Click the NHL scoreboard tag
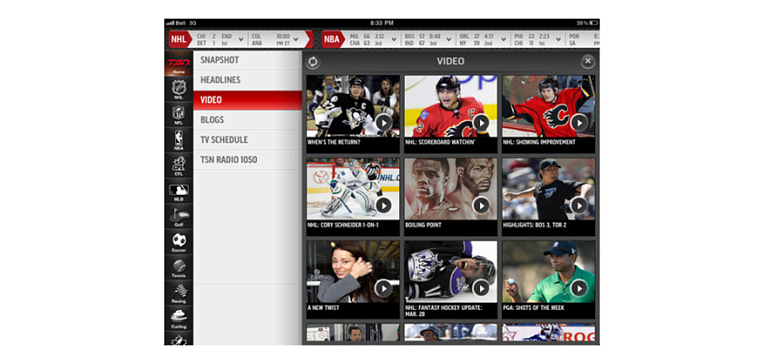Image resolution: width=764 pixels, height=364 pixels. [179, 39]
